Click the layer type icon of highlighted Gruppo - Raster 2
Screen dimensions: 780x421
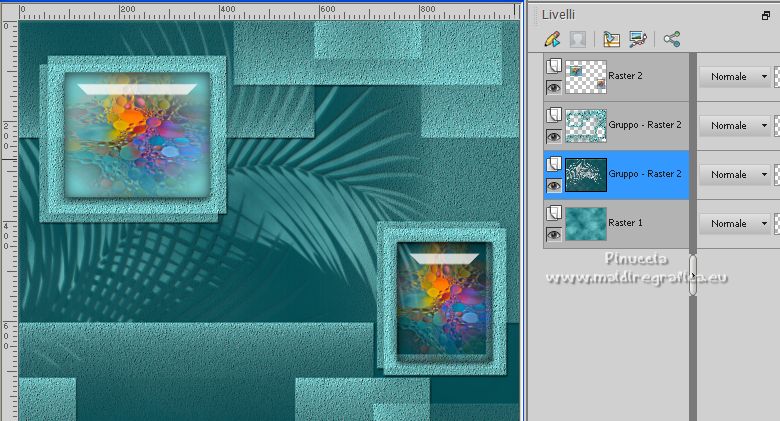[x=554, y=164]
